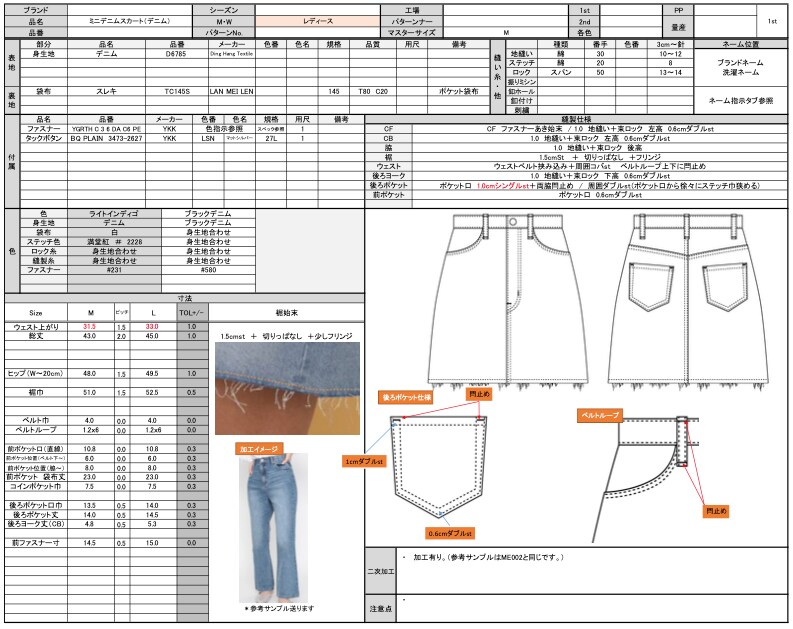Screen dimensions: 793x629
Task: Select the LSN color code cell
Action: pyautogui.click(x=208, y=139)
